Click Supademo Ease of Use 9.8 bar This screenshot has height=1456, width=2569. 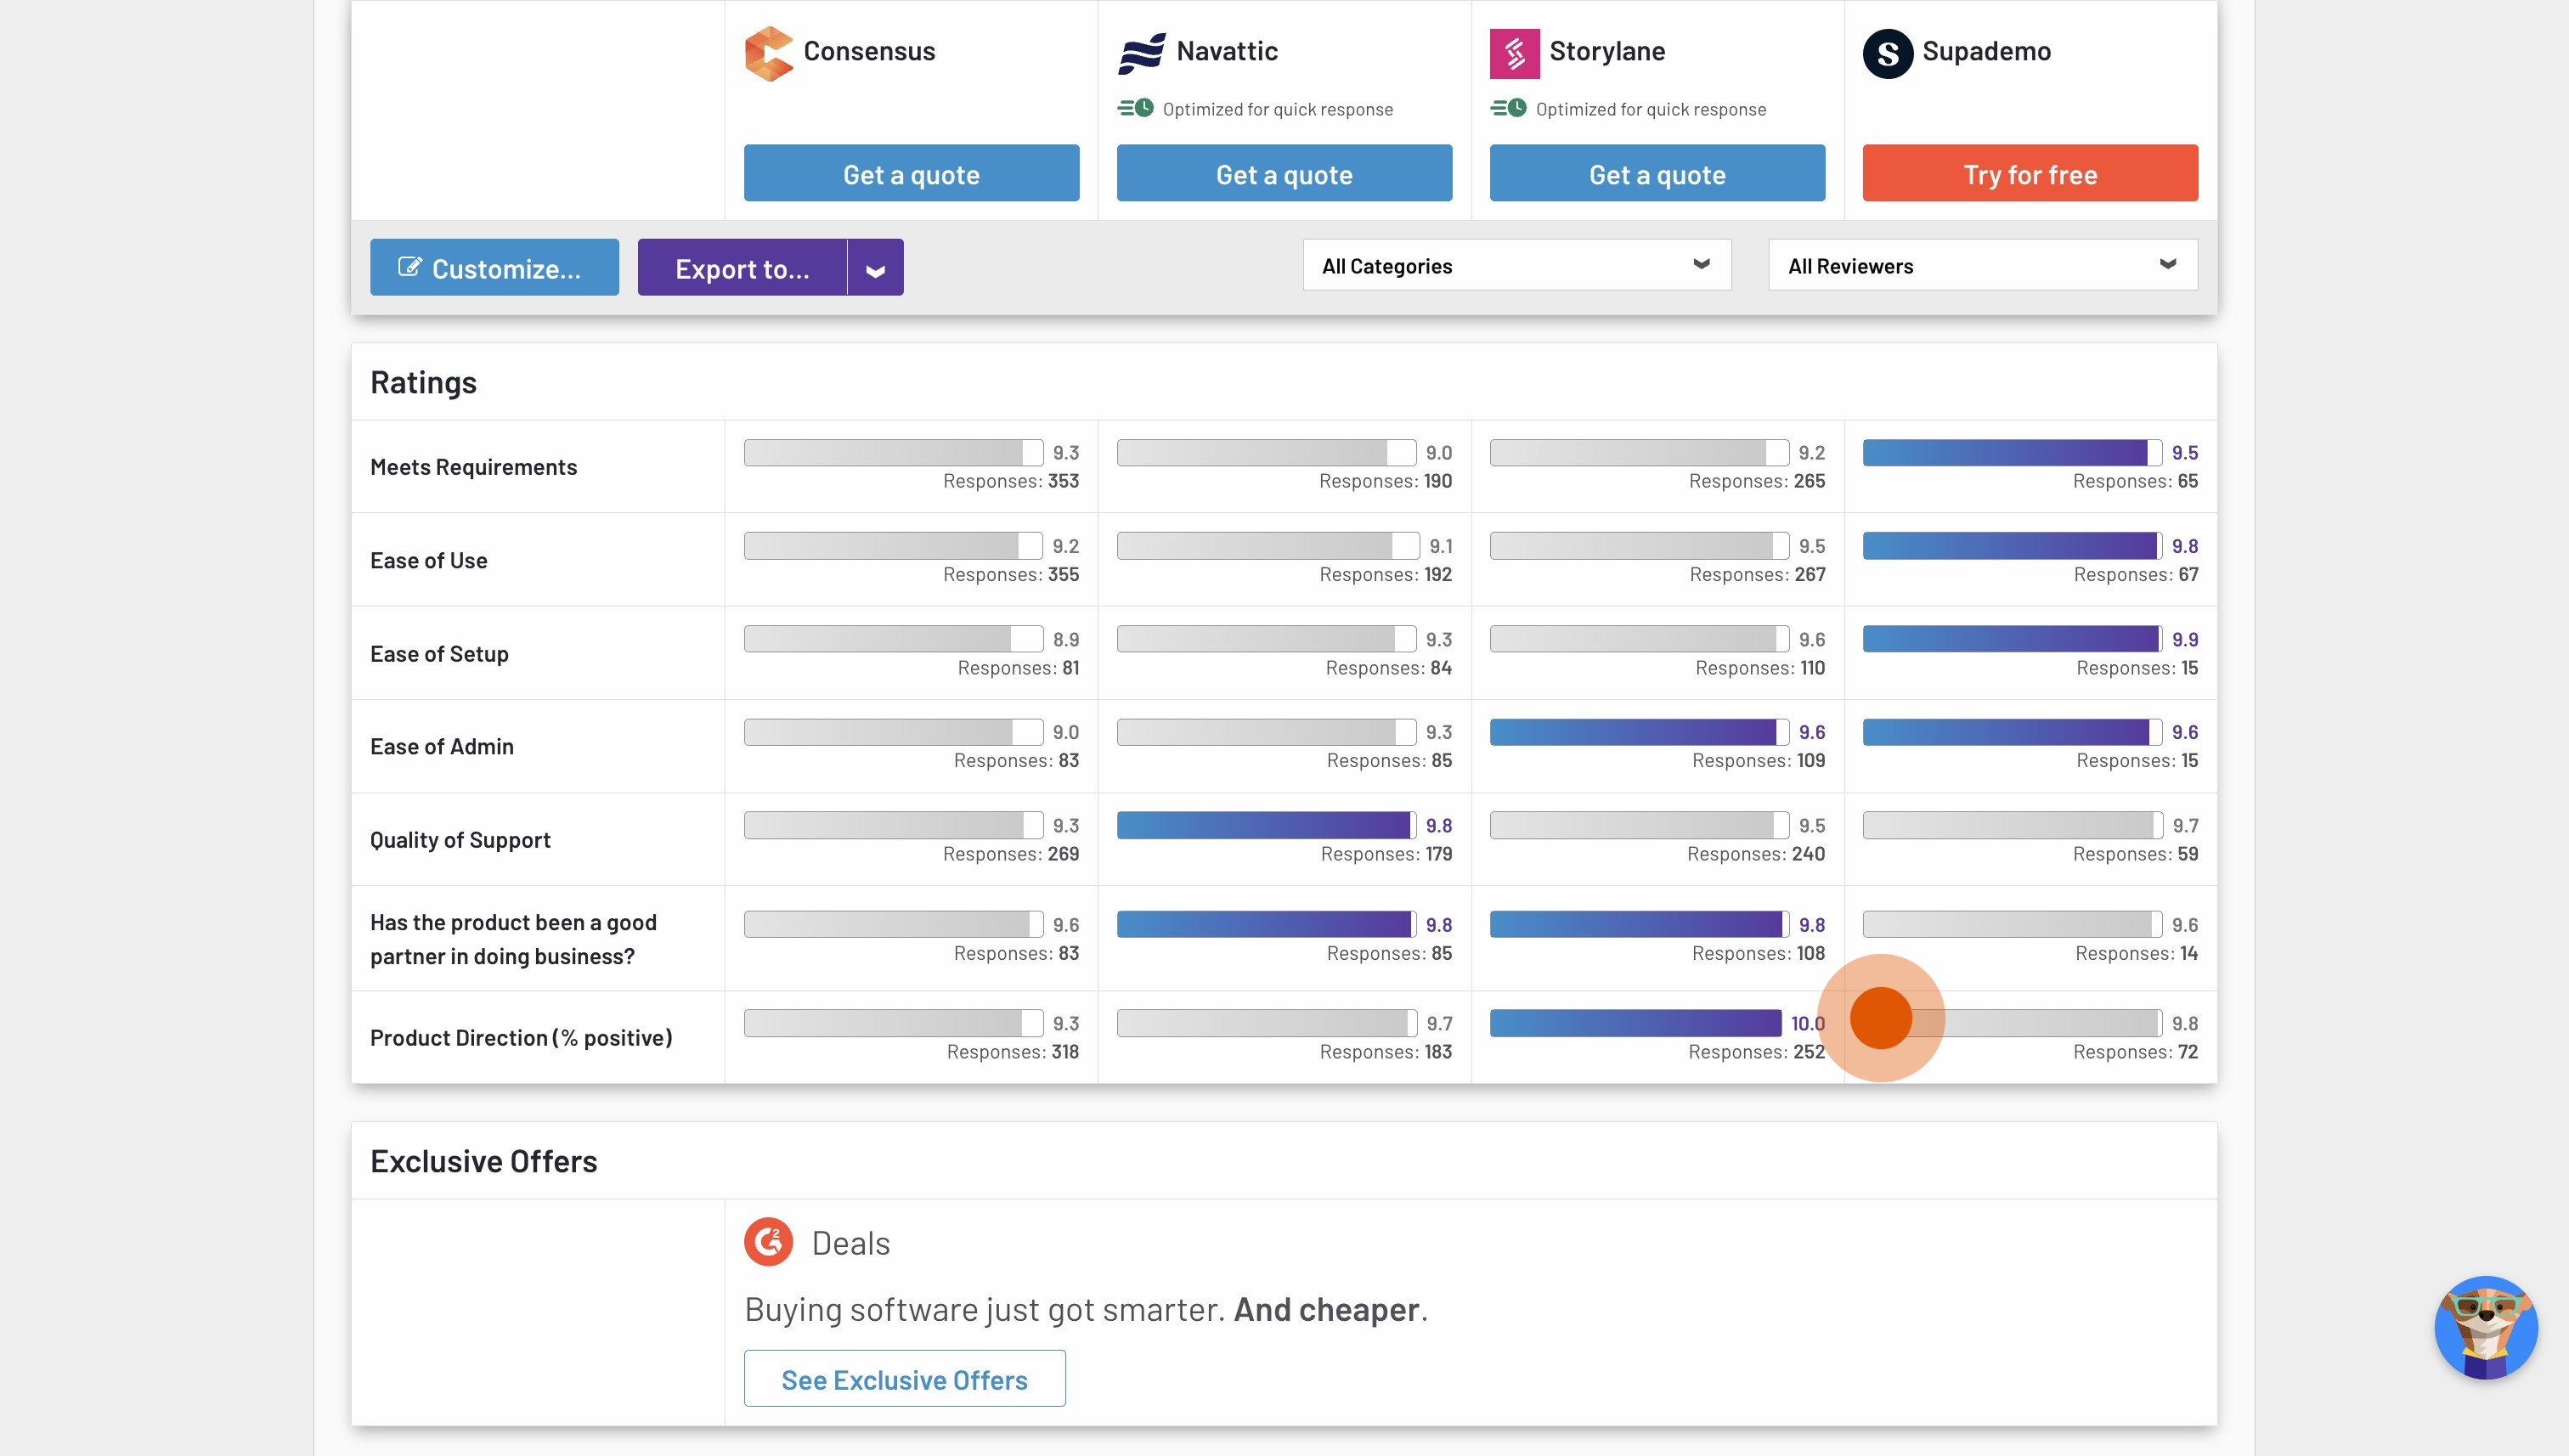pos(2012,546)
